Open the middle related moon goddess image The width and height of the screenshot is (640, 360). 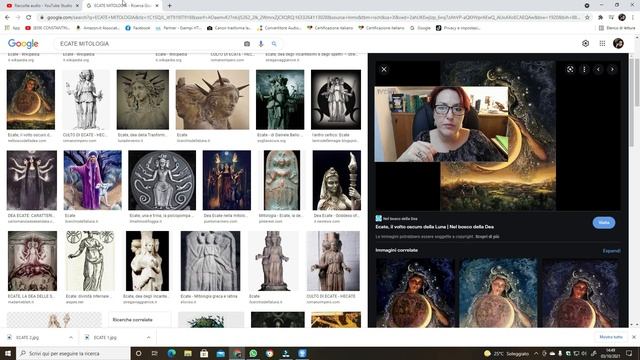point(498,293)
